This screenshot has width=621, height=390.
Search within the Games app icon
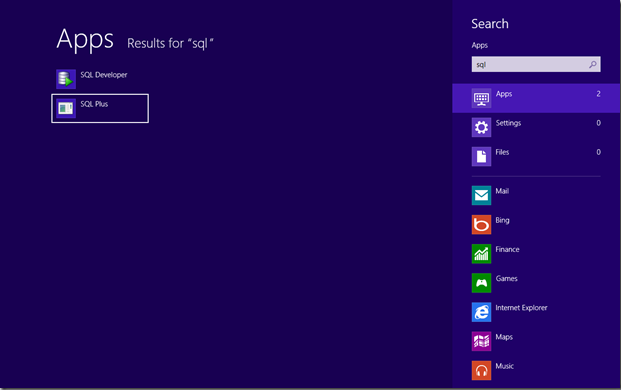point(481,283)
